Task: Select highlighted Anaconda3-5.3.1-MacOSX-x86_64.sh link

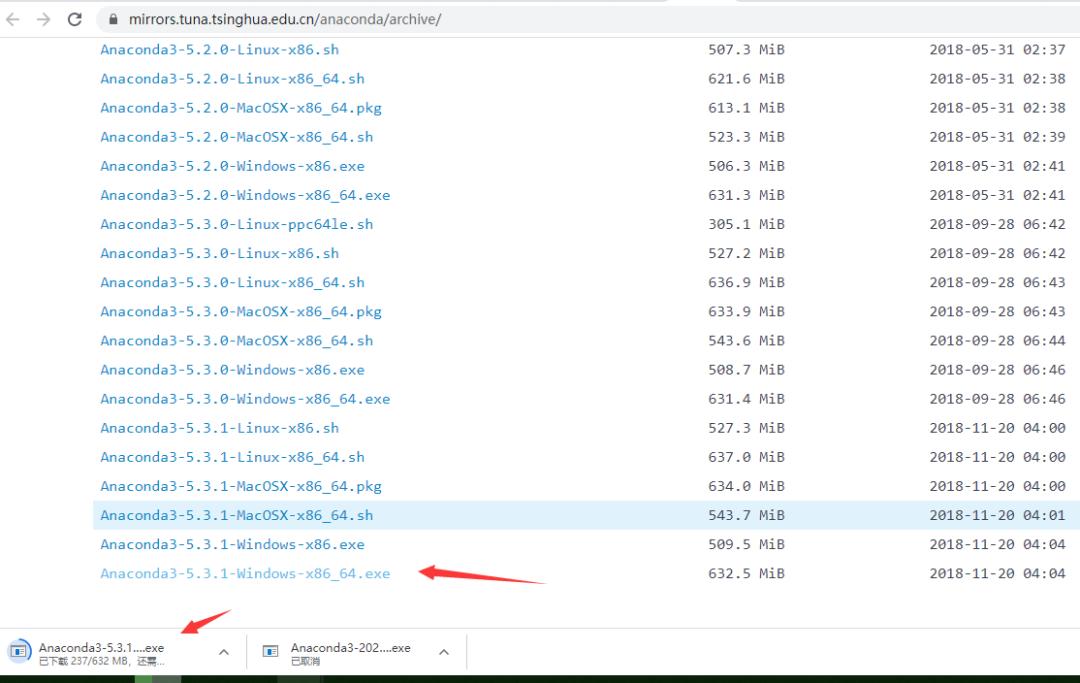Action: (x=237, y=516)
